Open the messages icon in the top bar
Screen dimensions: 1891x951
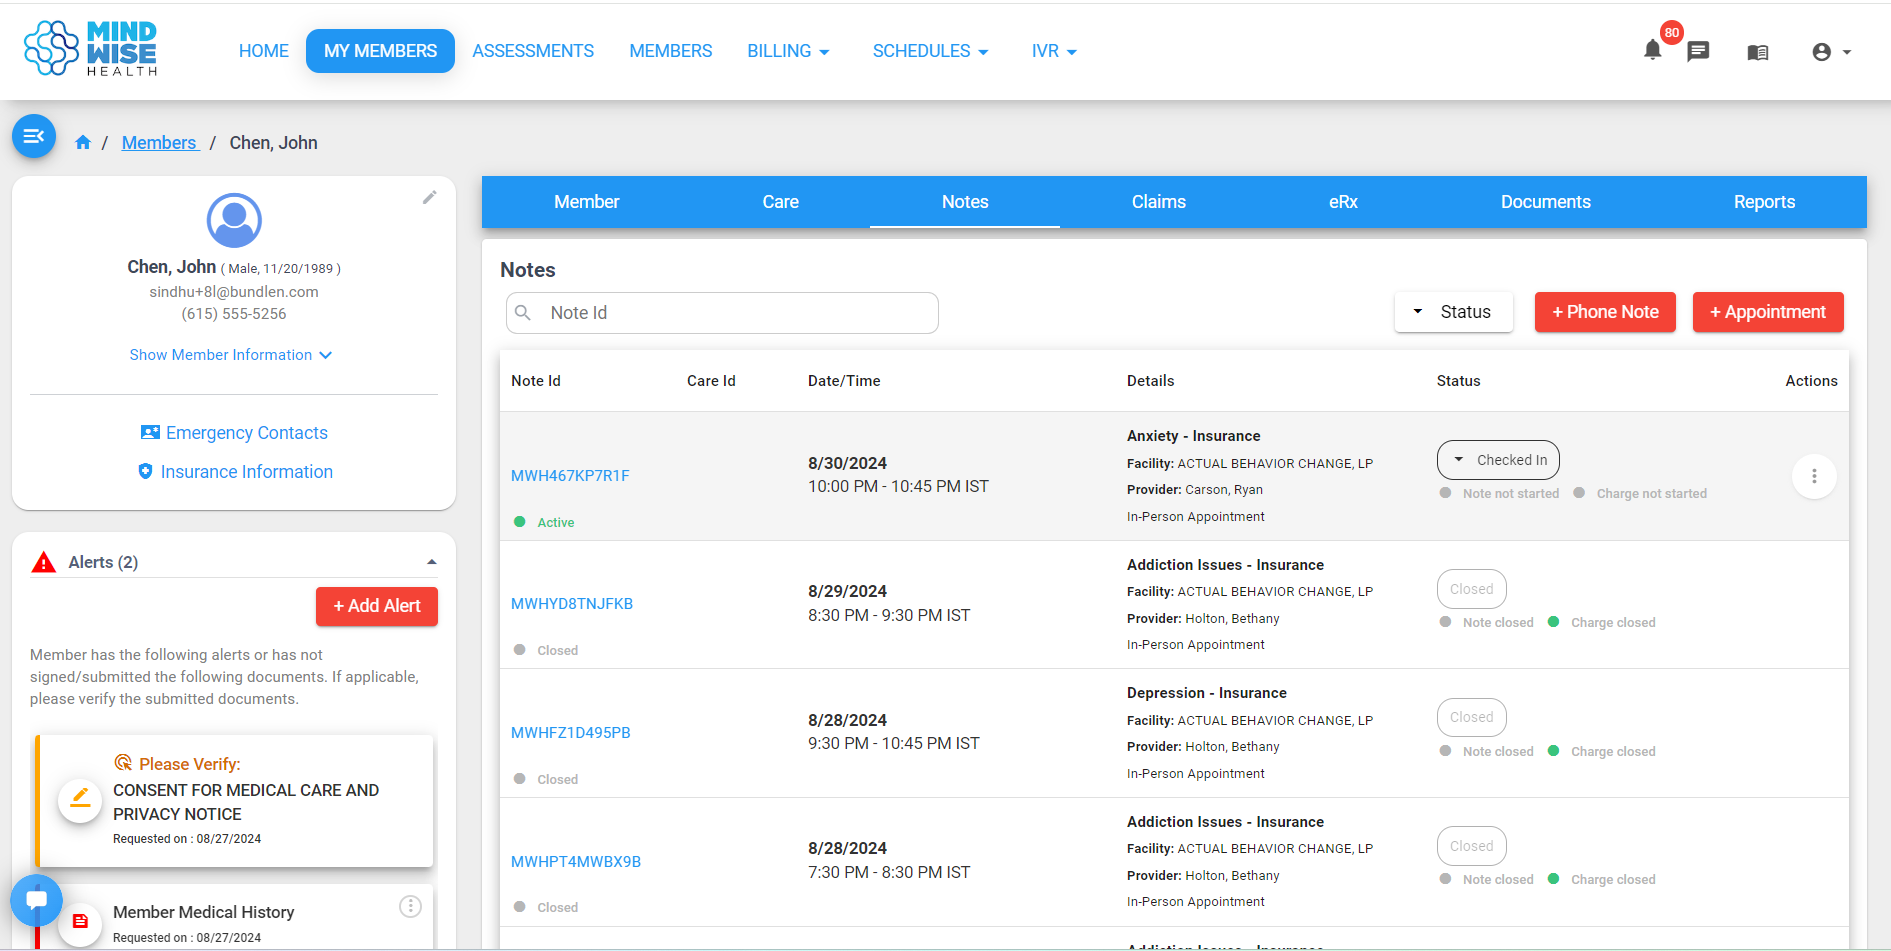[1698, 51]
